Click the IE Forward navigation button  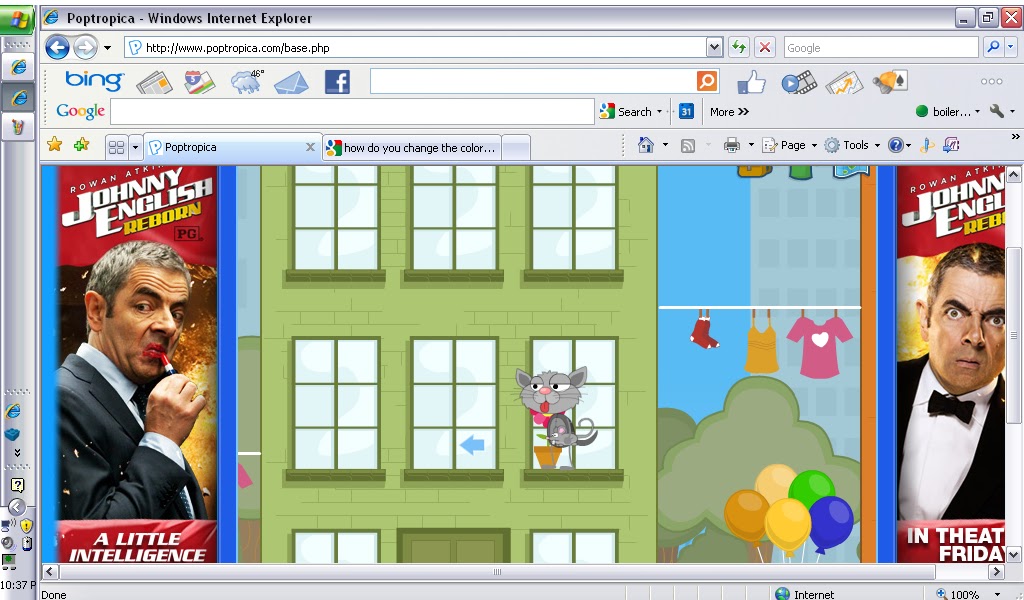point(86,48)
